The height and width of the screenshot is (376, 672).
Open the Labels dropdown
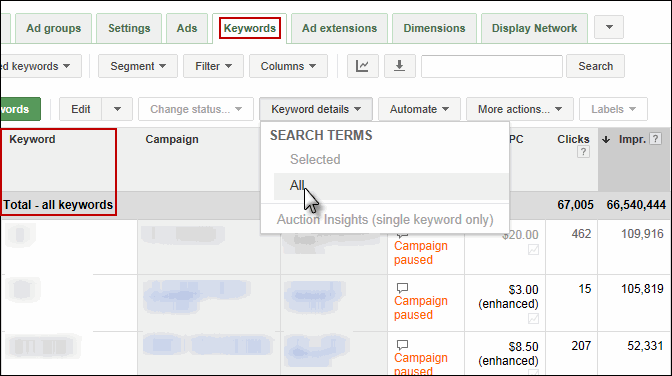[613, 109]
